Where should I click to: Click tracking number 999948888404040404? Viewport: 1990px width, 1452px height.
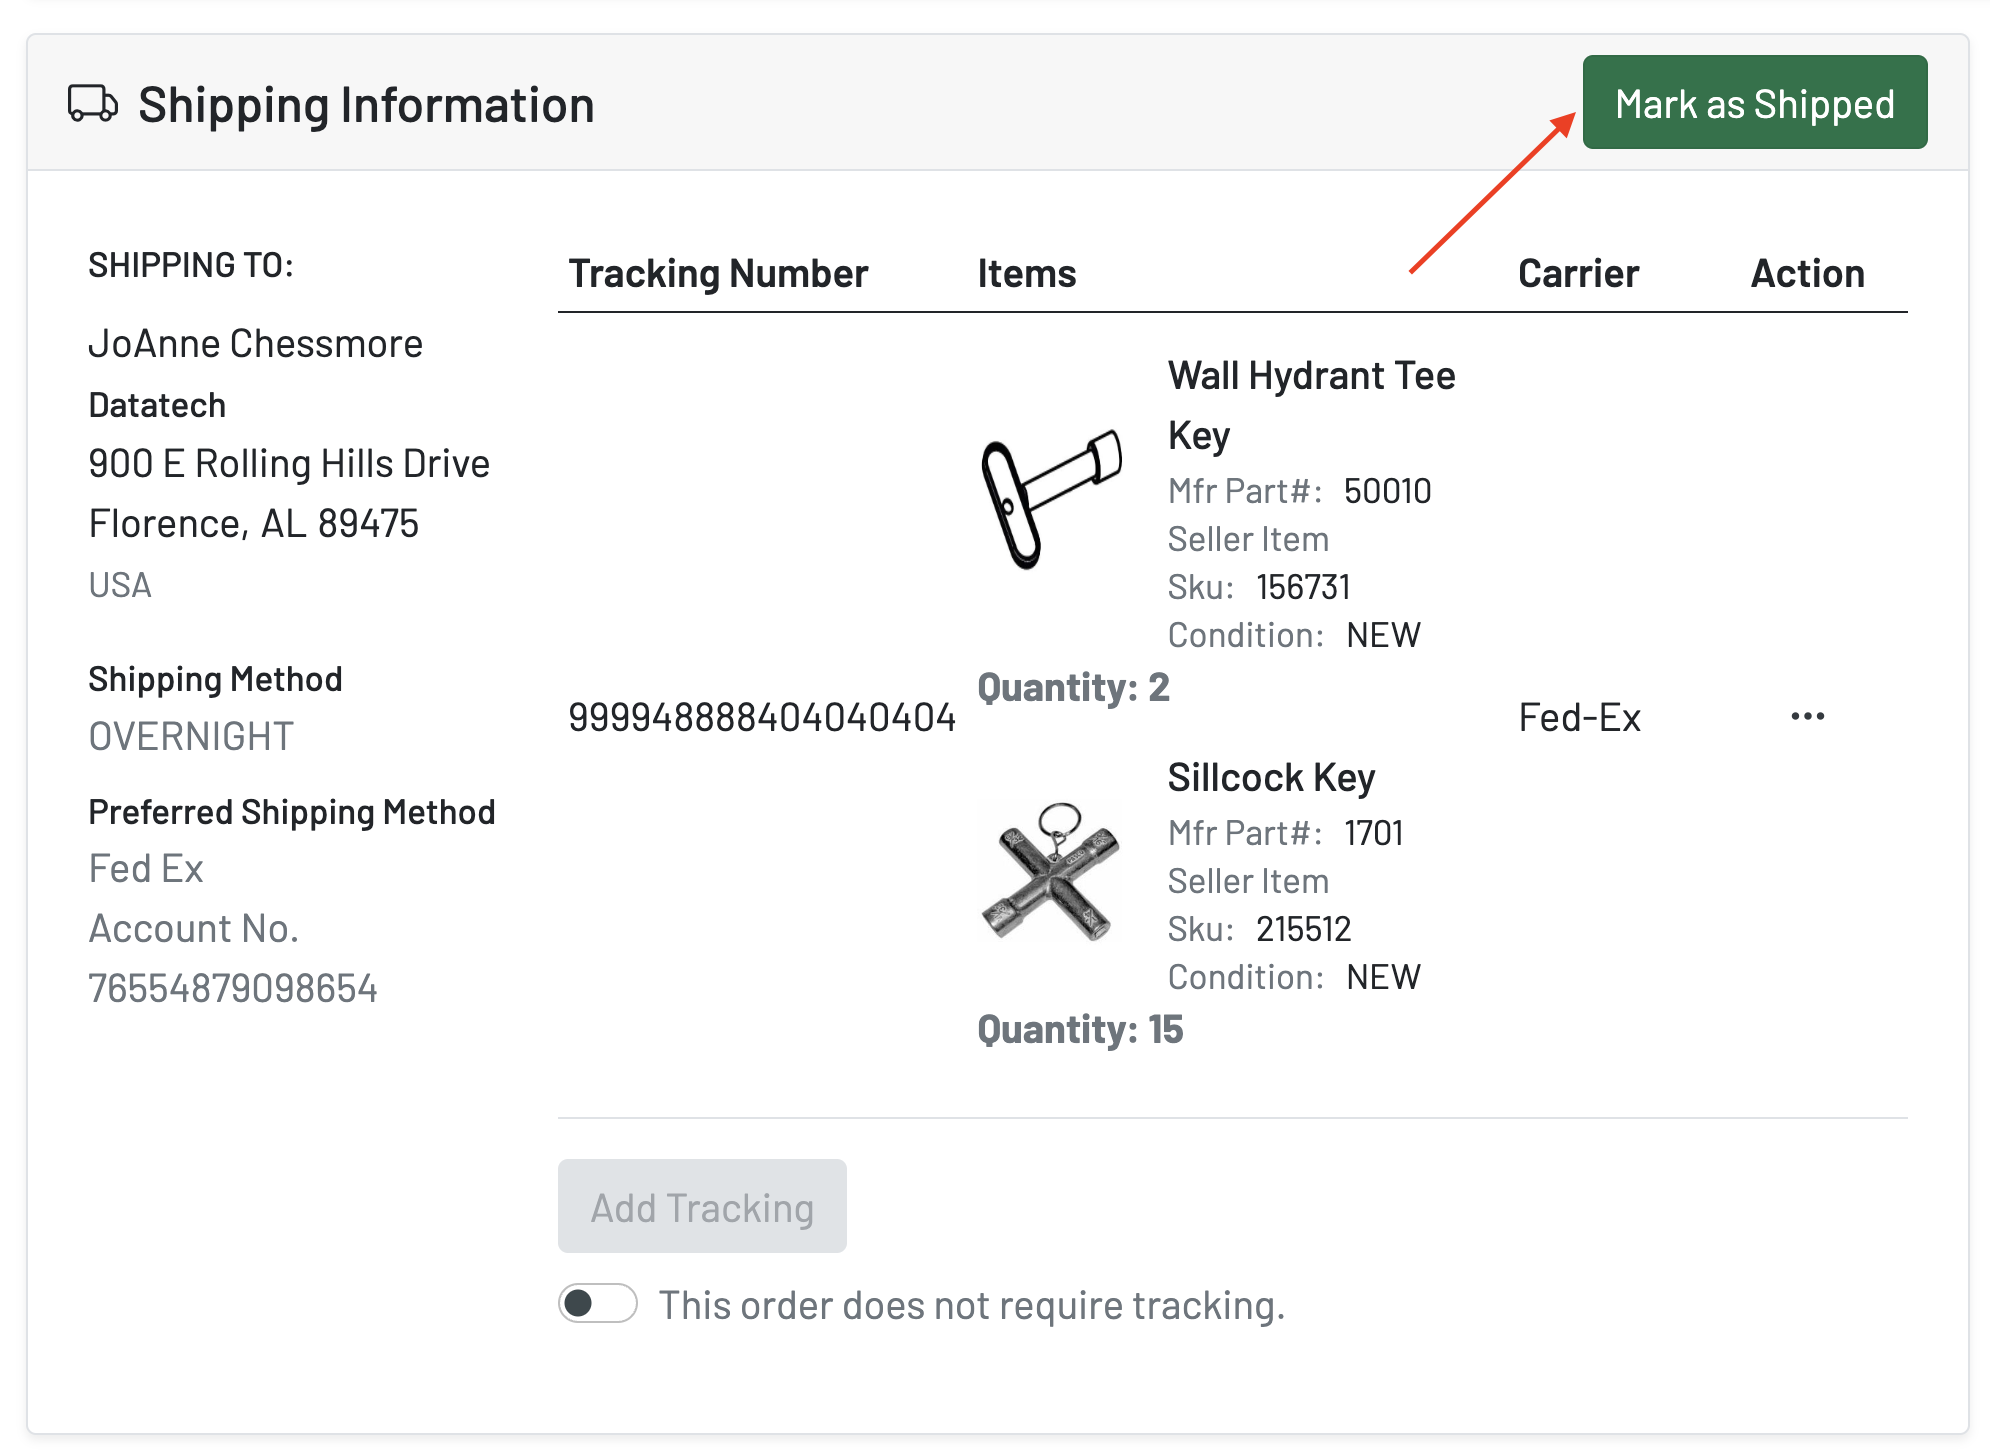click(762, 717)
